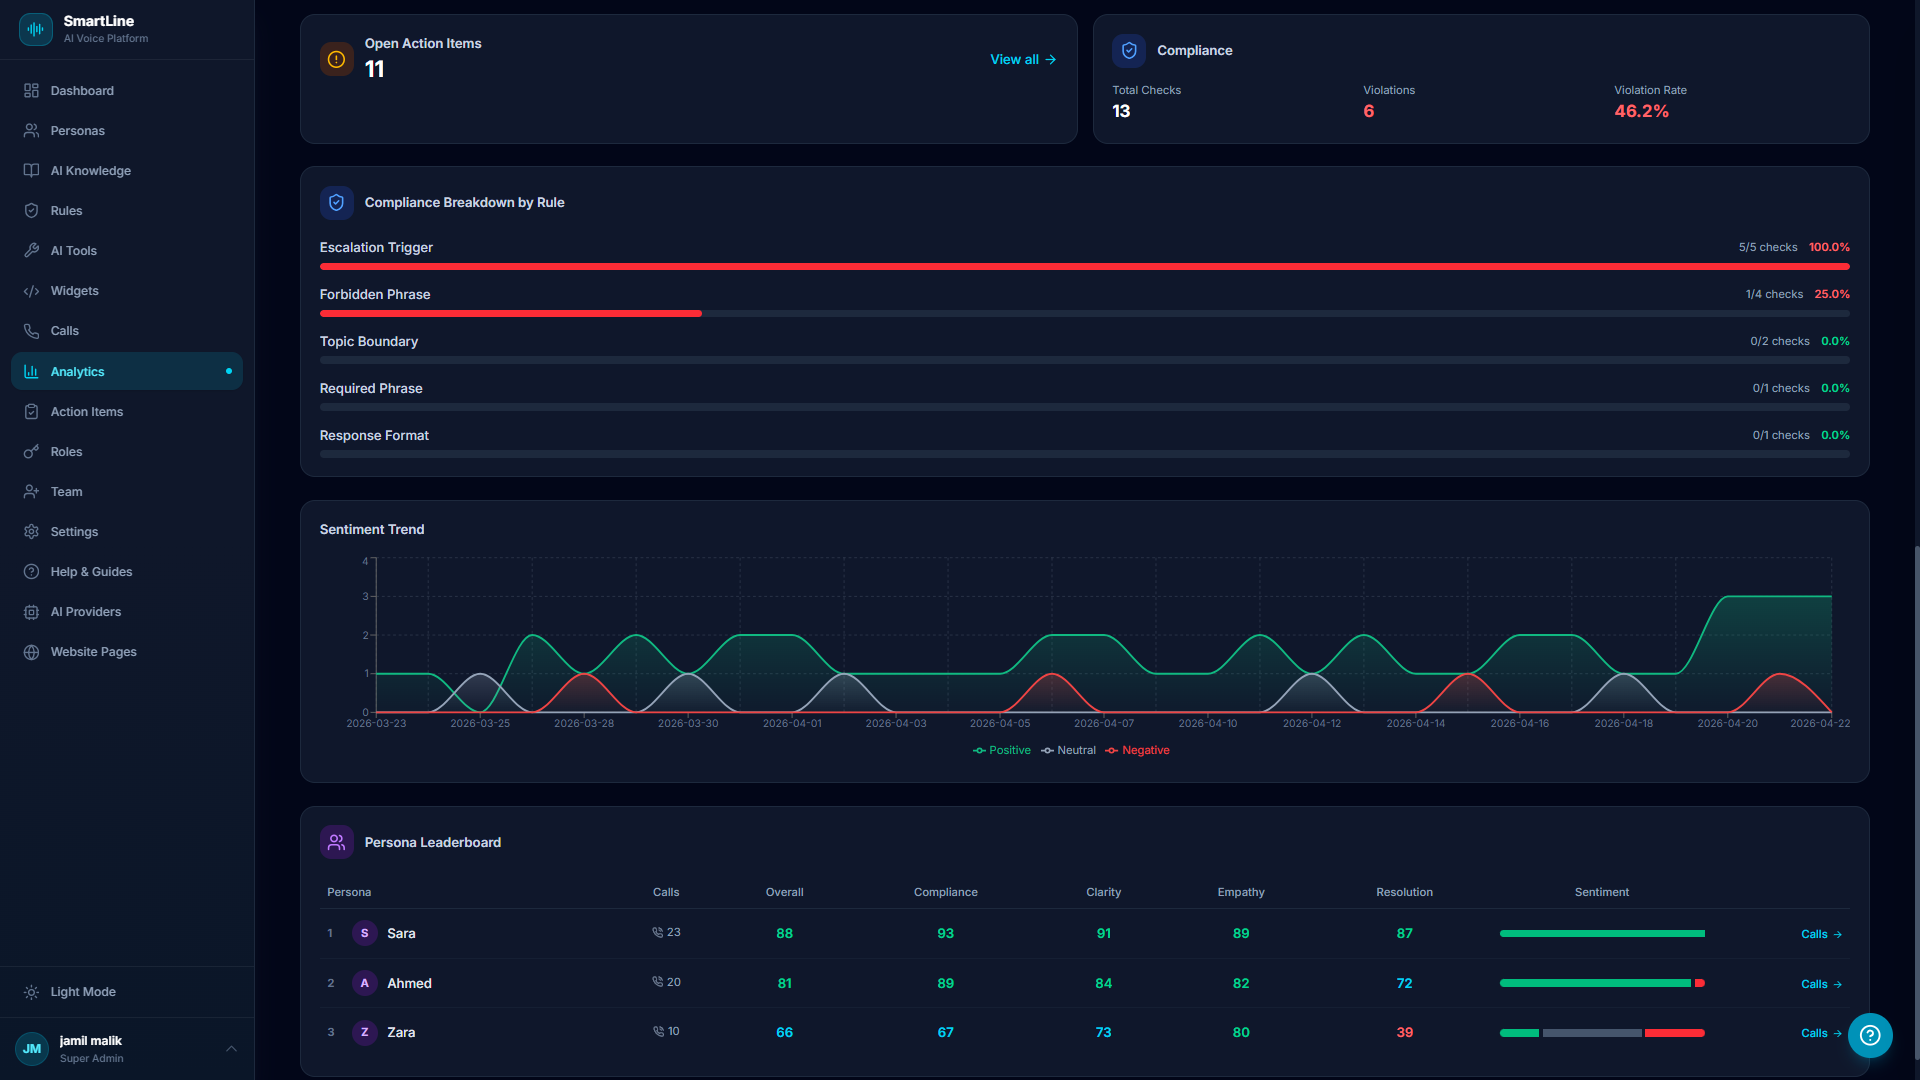Click Zara's sentiment progress bar

click(1601, 1033)
